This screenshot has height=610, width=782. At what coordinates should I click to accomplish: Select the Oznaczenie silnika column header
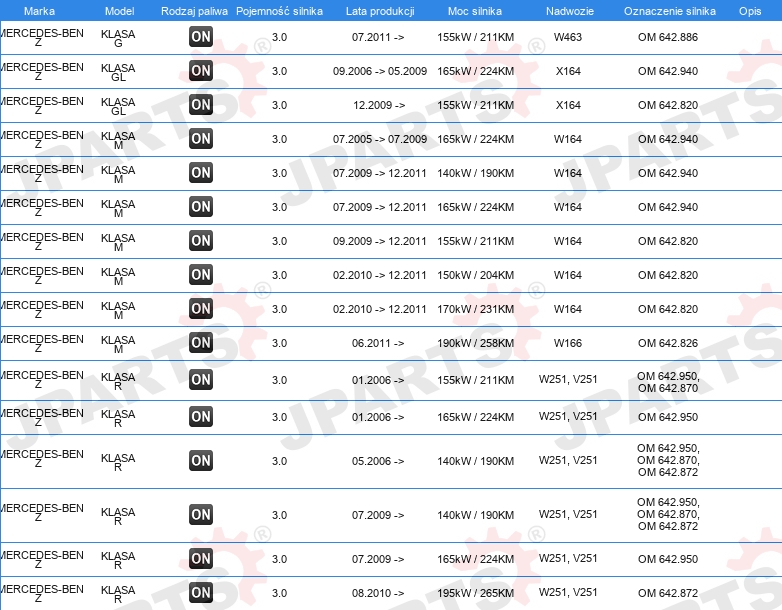[670, 11]
